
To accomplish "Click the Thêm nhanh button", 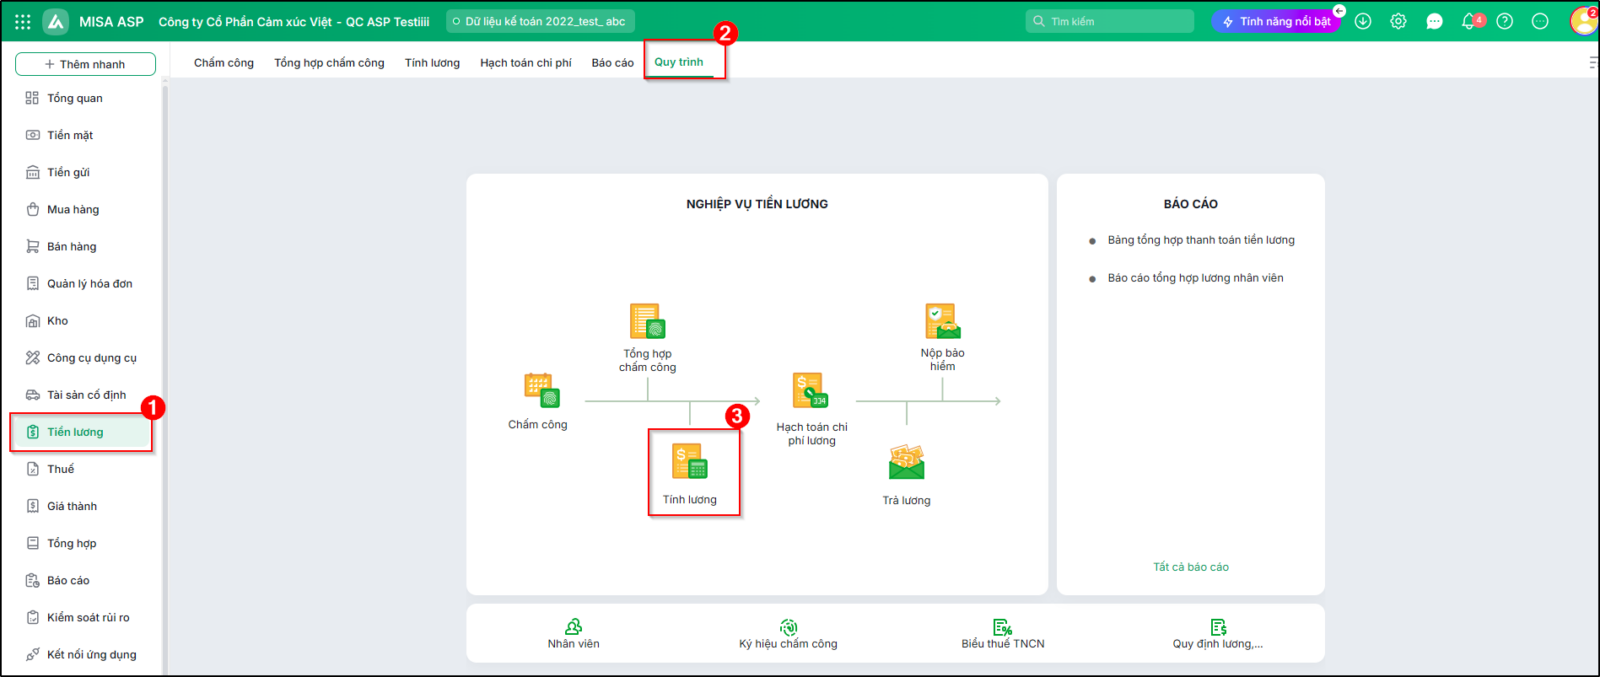I will click(85, 64).
